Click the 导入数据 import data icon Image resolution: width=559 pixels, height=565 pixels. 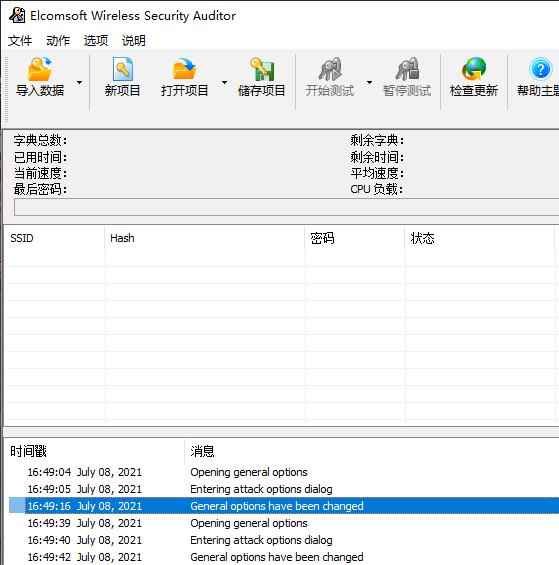point(40,69)
